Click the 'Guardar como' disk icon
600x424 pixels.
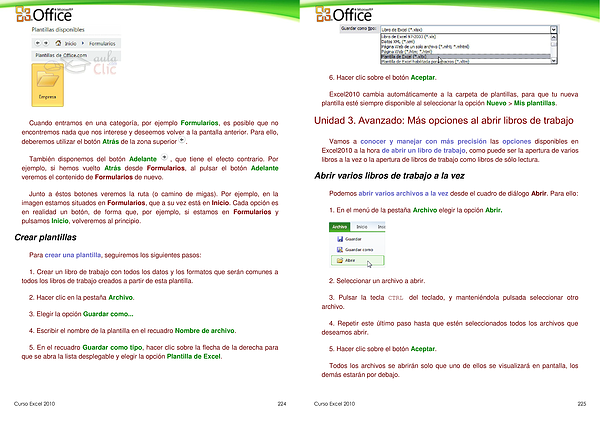(x=340, y=250)
